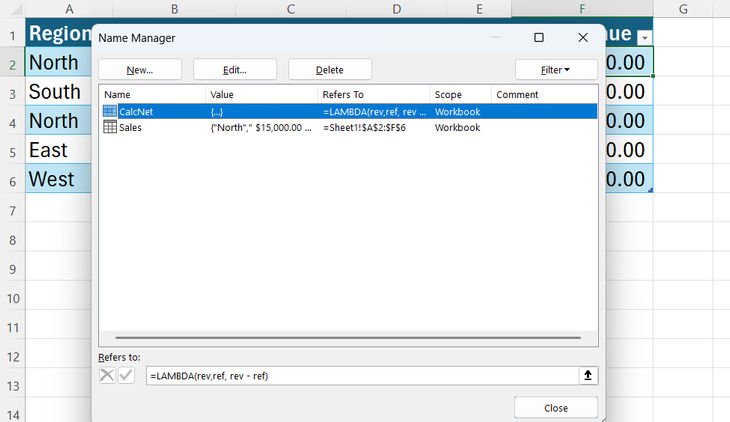Maximize the Name Manager dialog

point(539,38)
